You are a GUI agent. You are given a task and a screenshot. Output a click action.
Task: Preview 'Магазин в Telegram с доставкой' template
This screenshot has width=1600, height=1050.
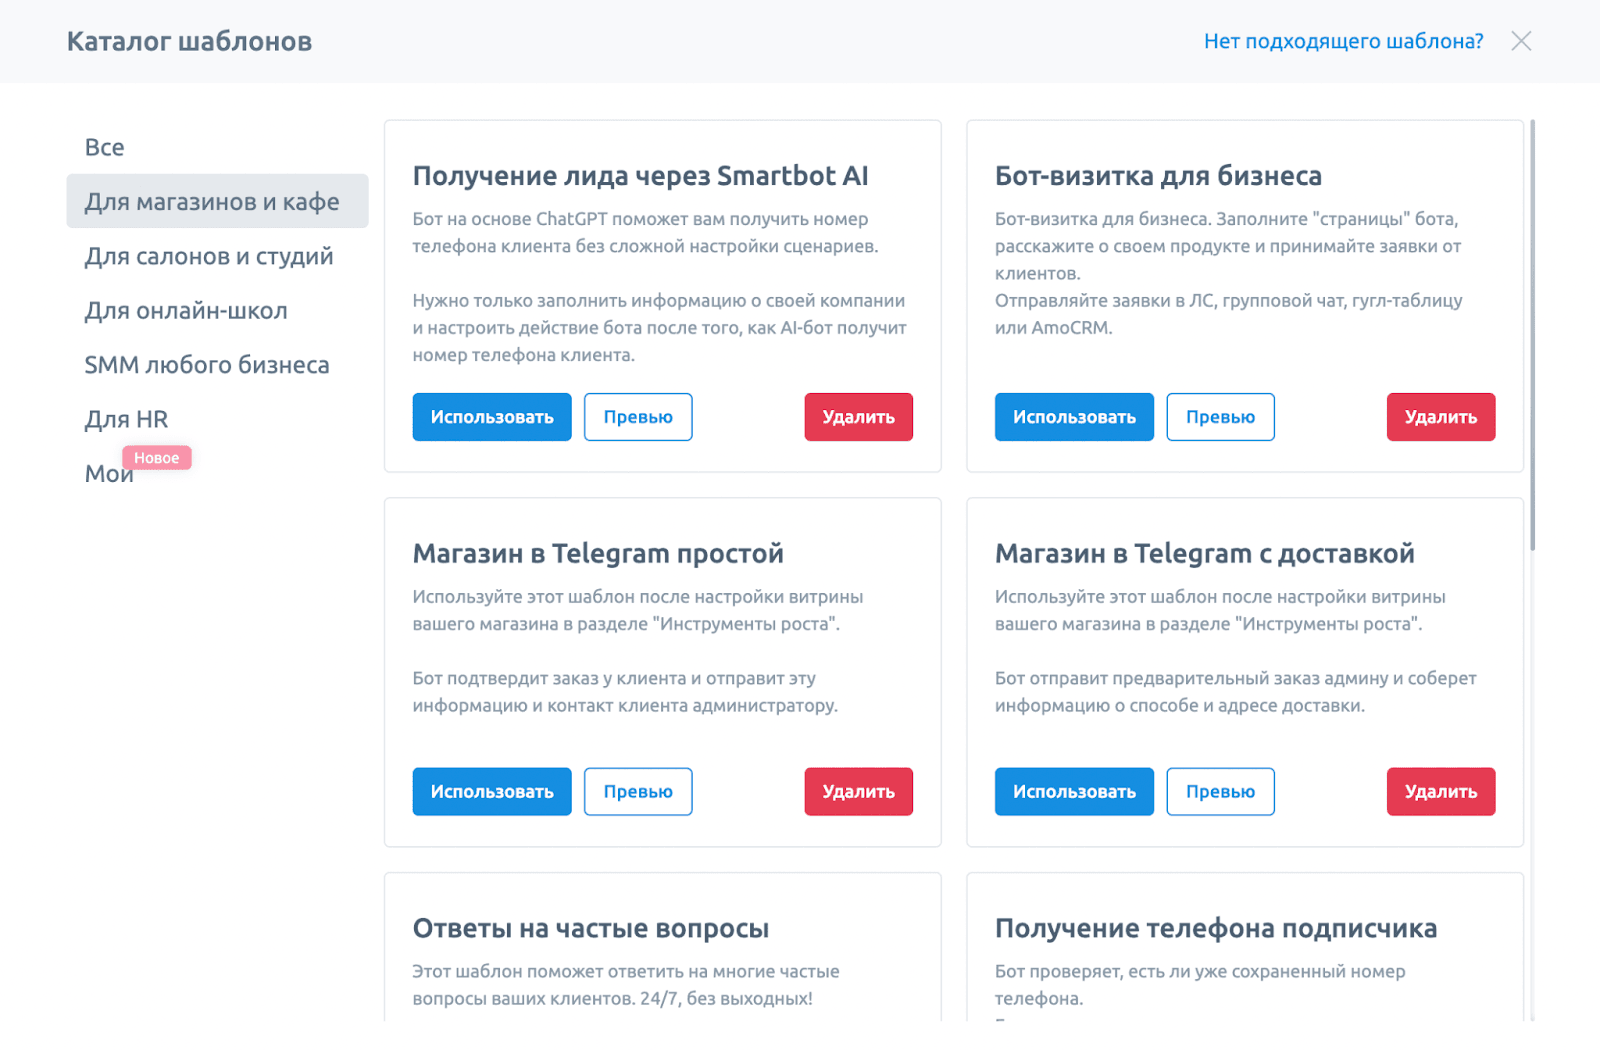[x=1220, y=792]
